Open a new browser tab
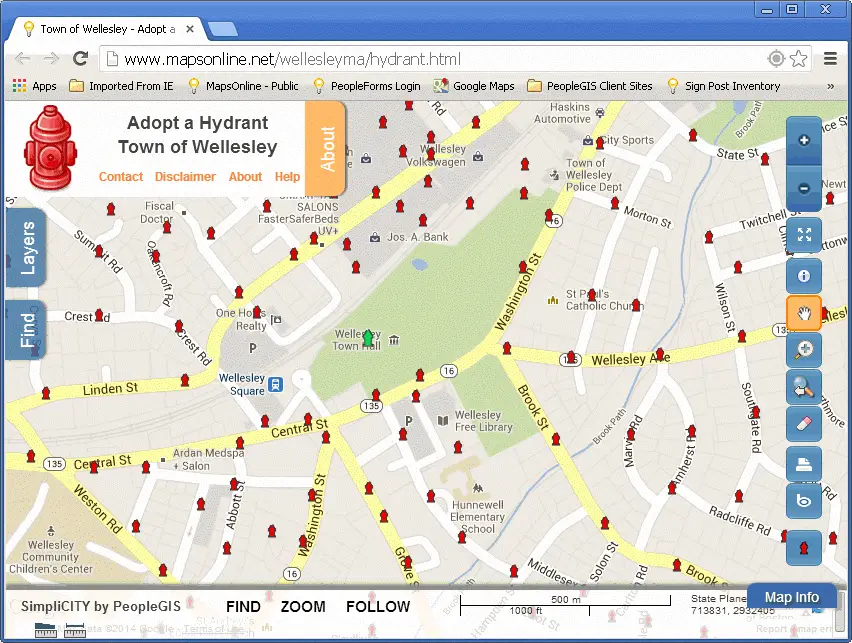Screen dimensions: 852x643 pyautogui.click(x=223, y=29)
